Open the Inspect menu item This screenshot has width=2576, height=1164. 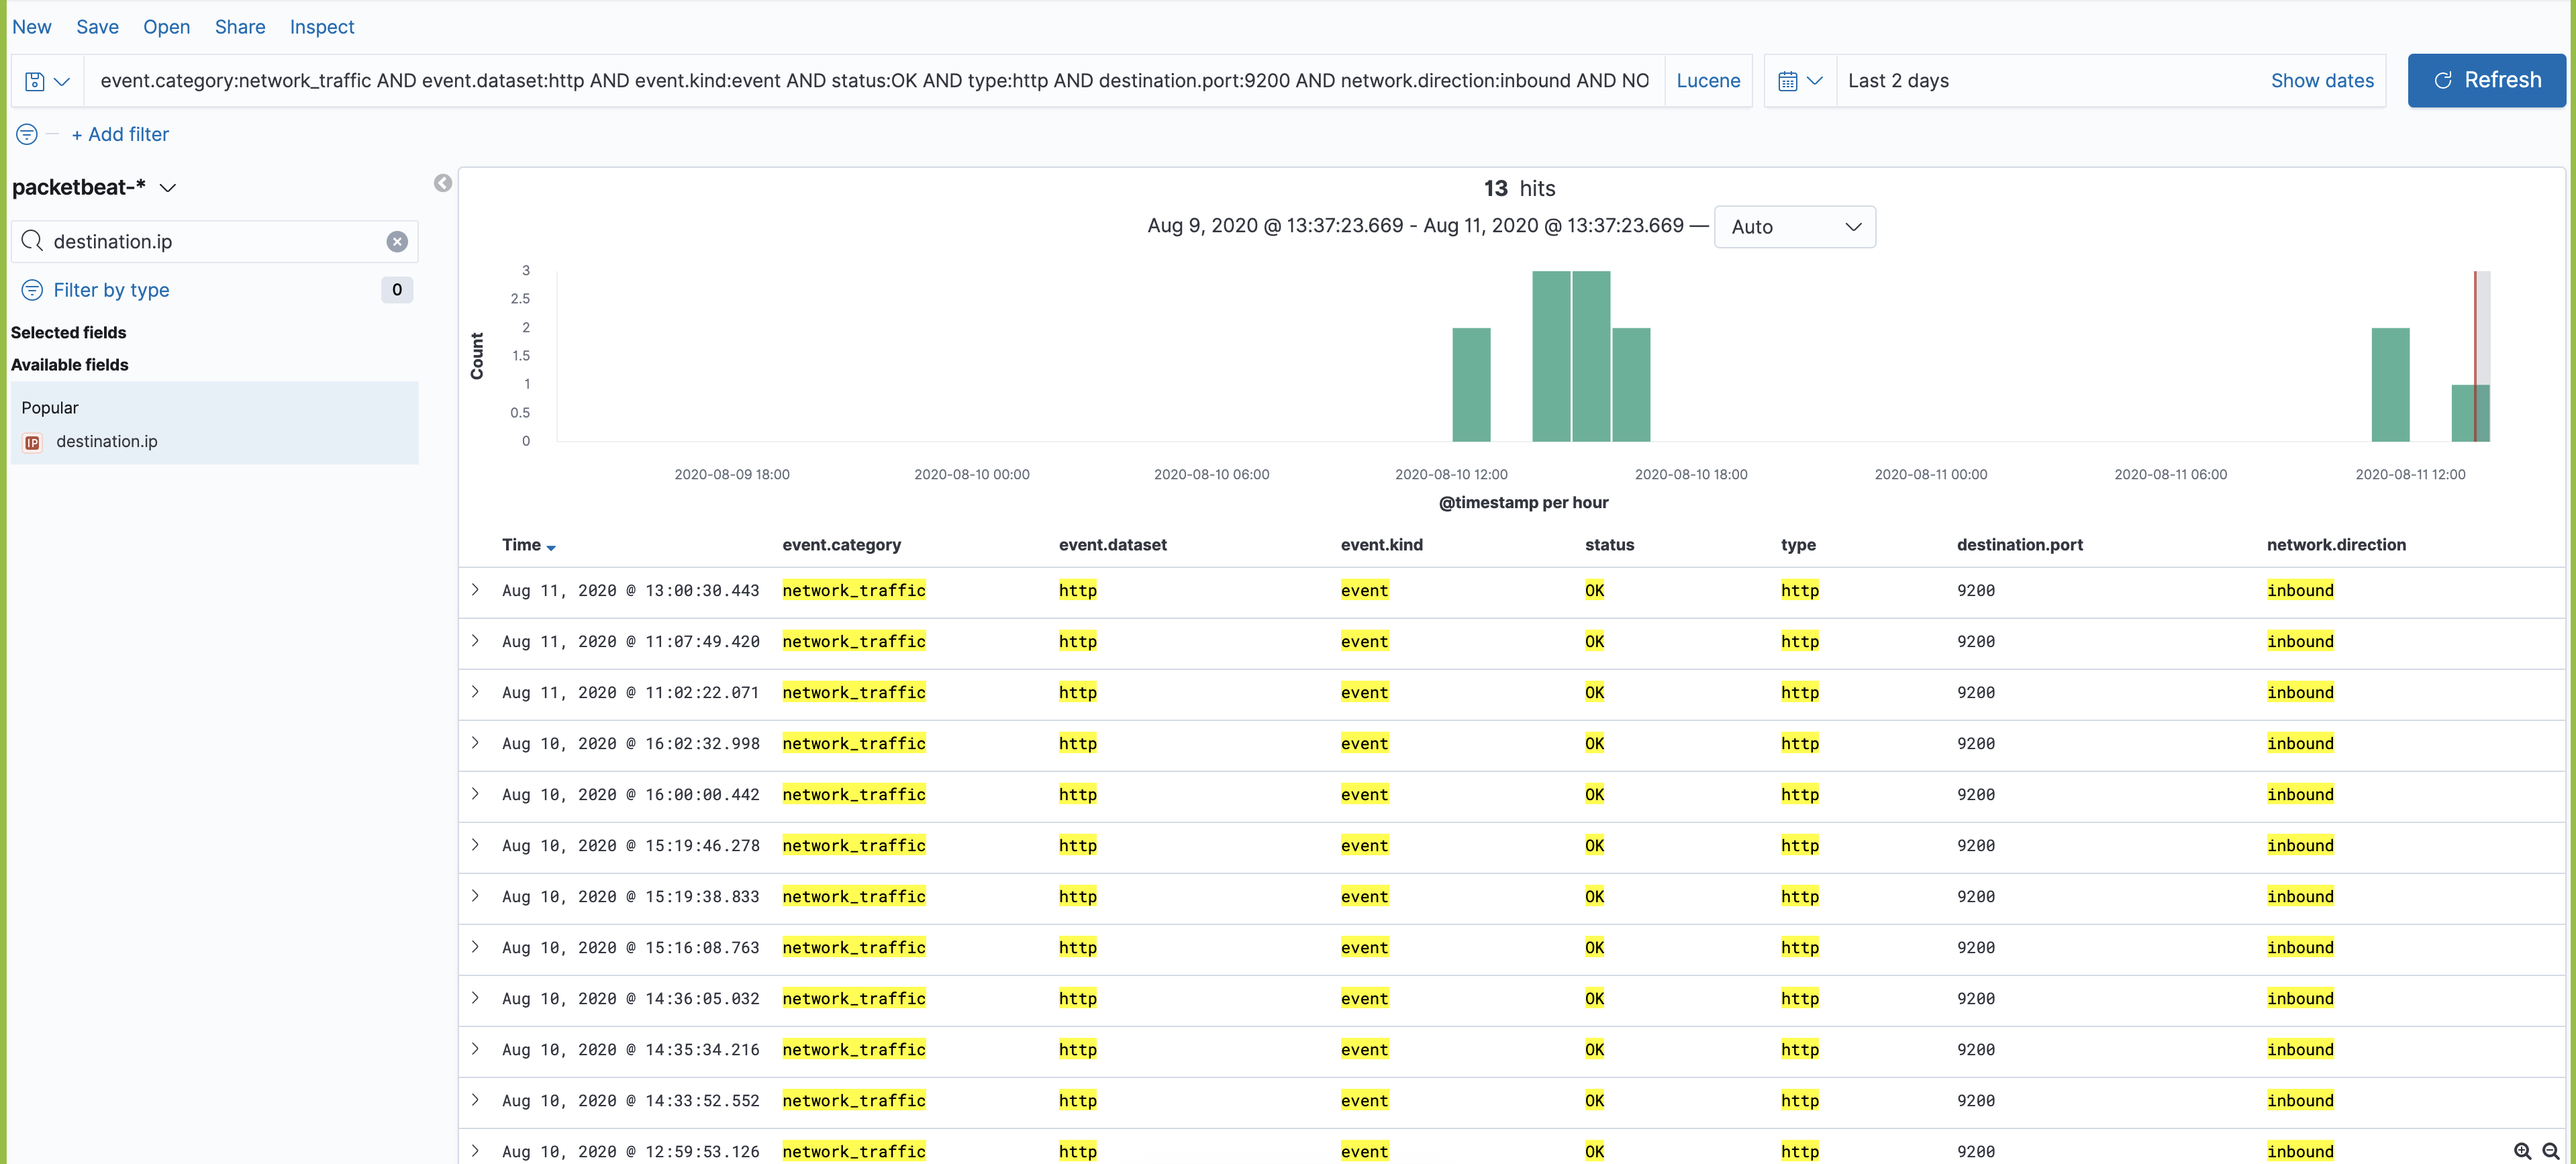[x=321, y=27]
